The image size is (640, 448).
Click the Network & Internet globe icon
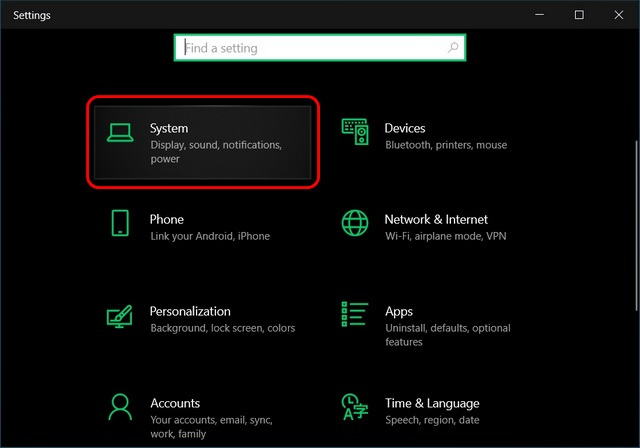pyautogui.click(x=355, y=223)
